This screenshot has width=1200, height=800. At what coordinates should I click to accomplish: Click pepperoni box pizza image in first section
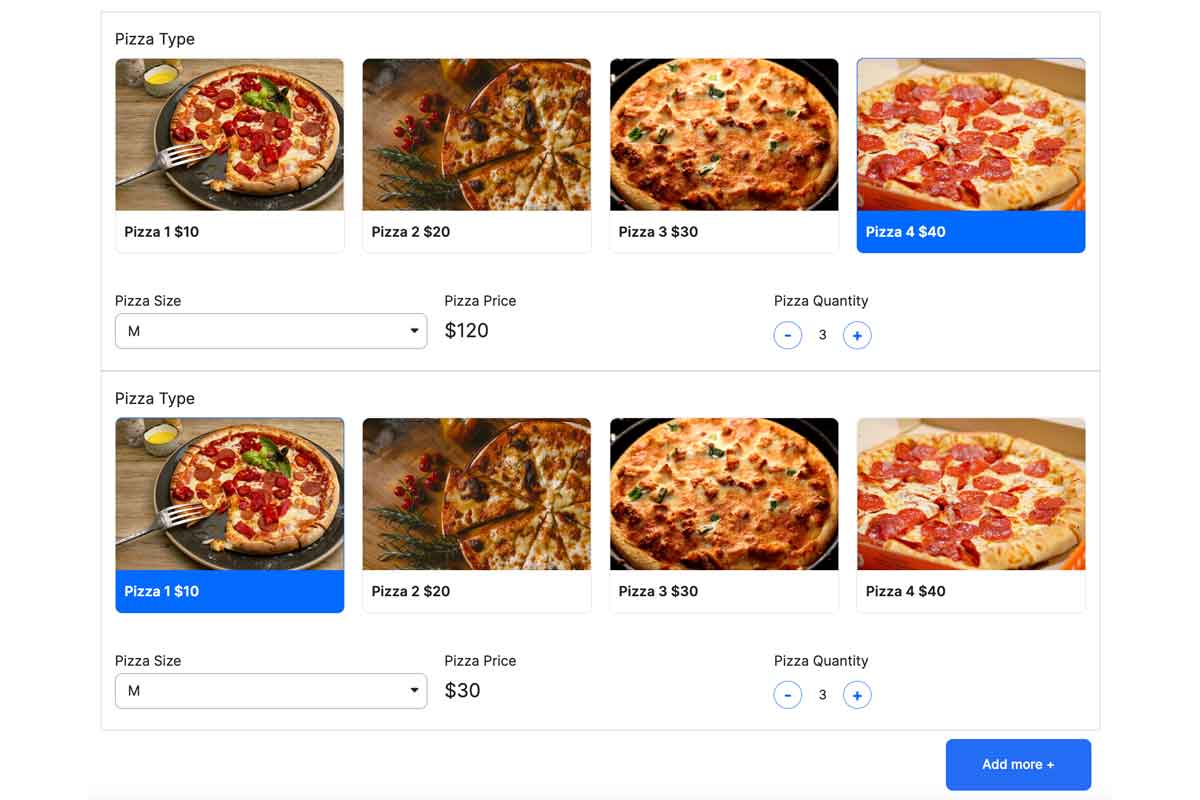click(x=971, y=134)
